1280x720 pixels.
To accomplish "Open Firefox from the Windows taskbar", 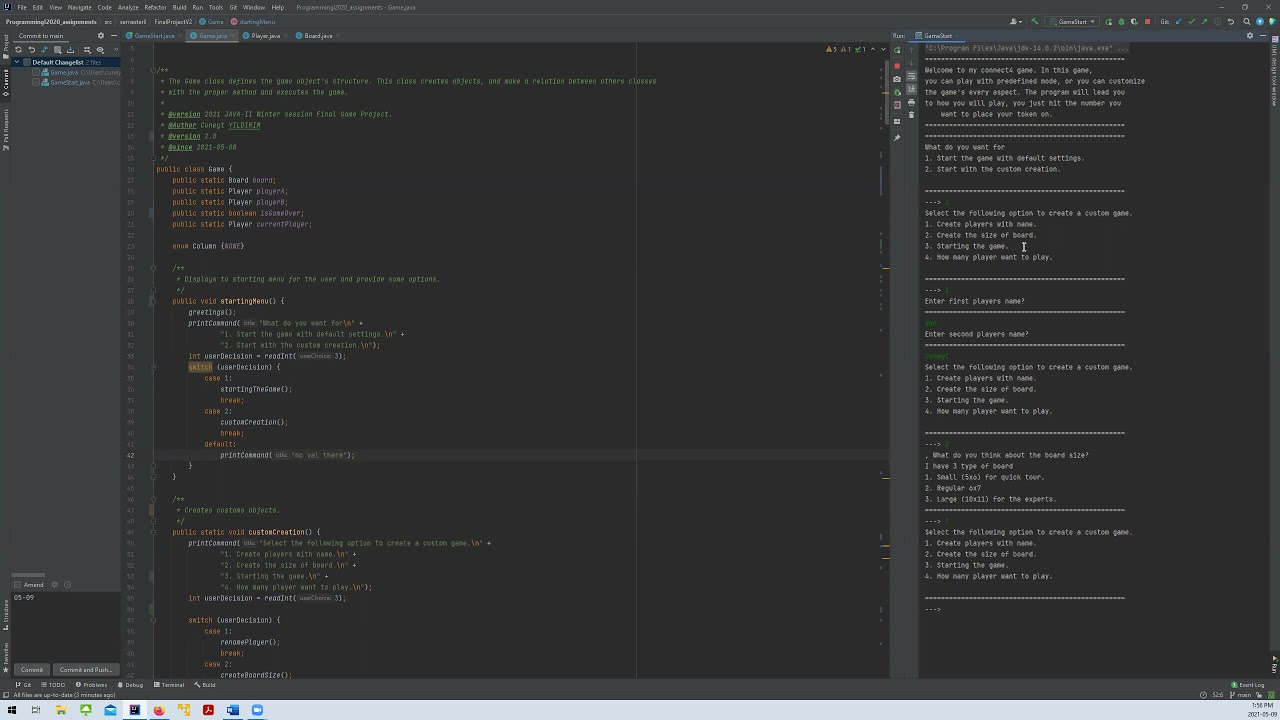I will (x=158, y=710).
